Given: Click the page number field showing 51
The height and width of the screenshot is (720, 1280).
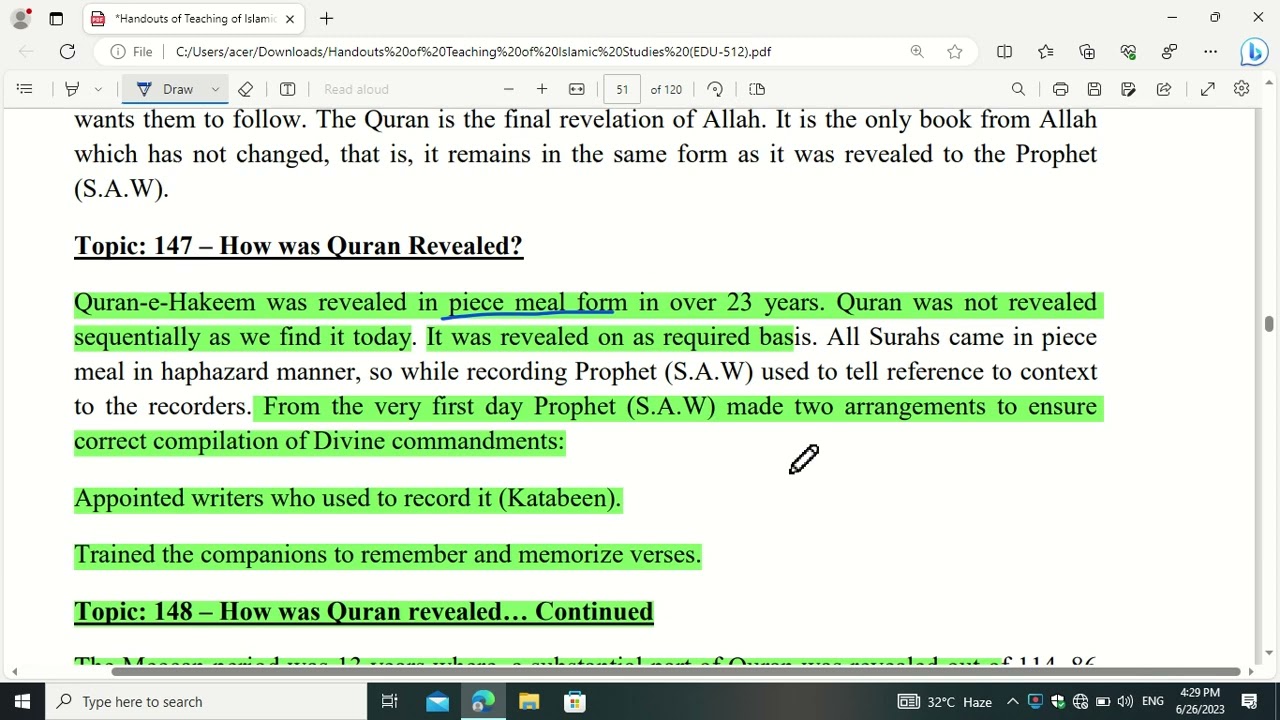Looking at the screenshot, I should 622,89.
